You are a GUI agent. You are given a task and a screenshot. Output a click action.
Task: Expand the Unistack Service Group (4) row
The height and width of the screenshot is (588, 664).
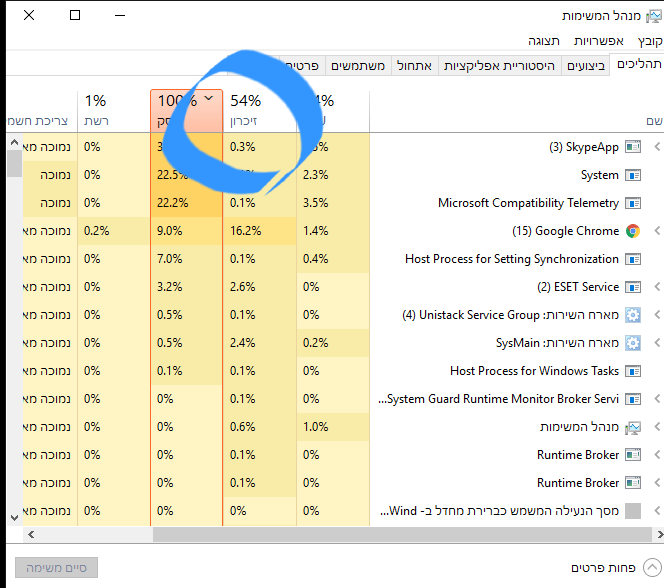point(657,315)
